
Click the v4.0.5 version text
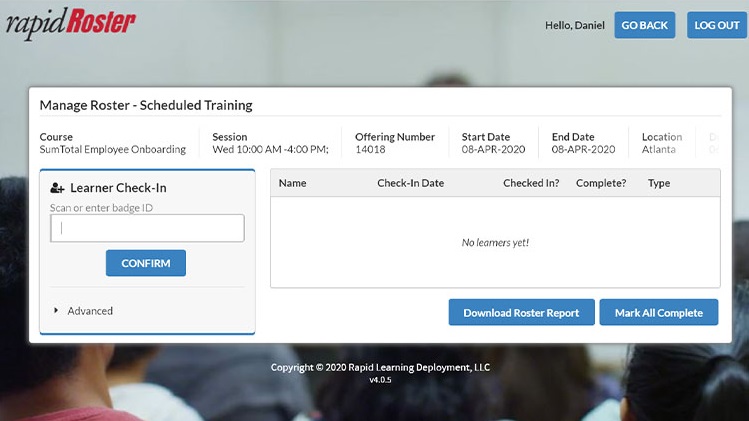click(380, 380)
